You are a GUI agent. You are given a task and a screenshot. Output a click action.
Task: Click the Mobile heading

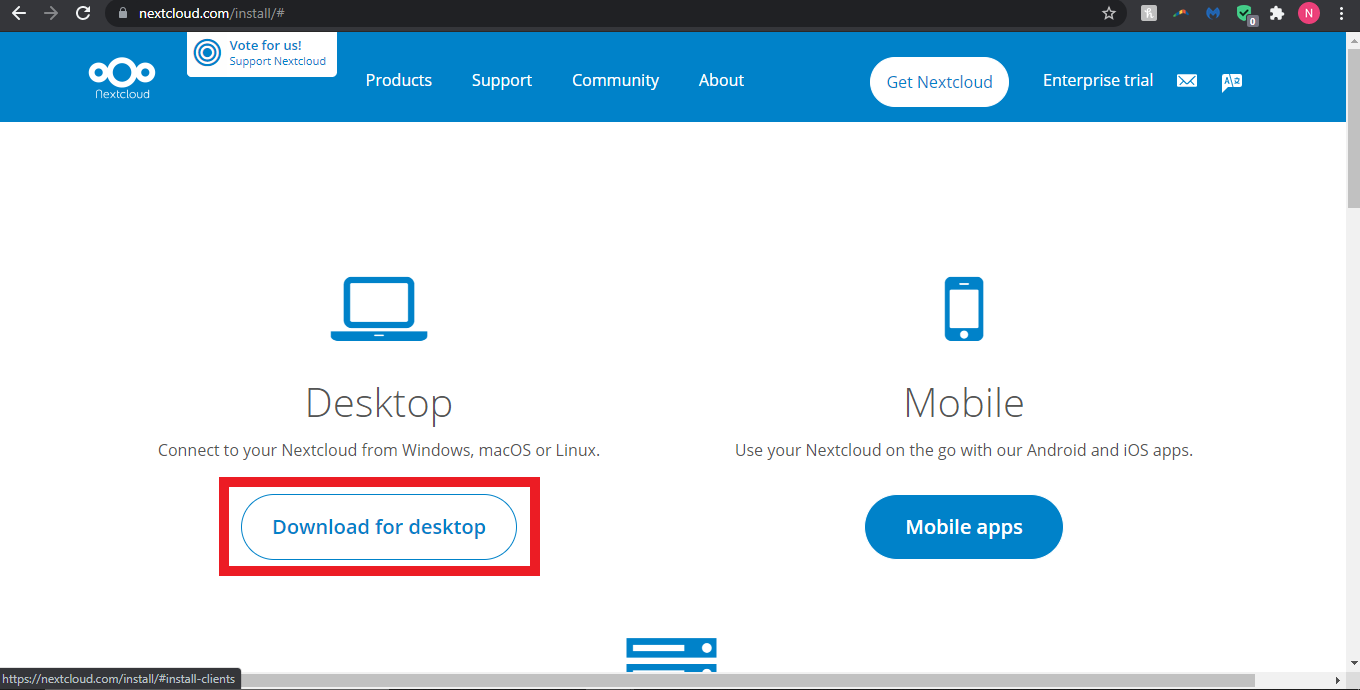tap(964, 403)
